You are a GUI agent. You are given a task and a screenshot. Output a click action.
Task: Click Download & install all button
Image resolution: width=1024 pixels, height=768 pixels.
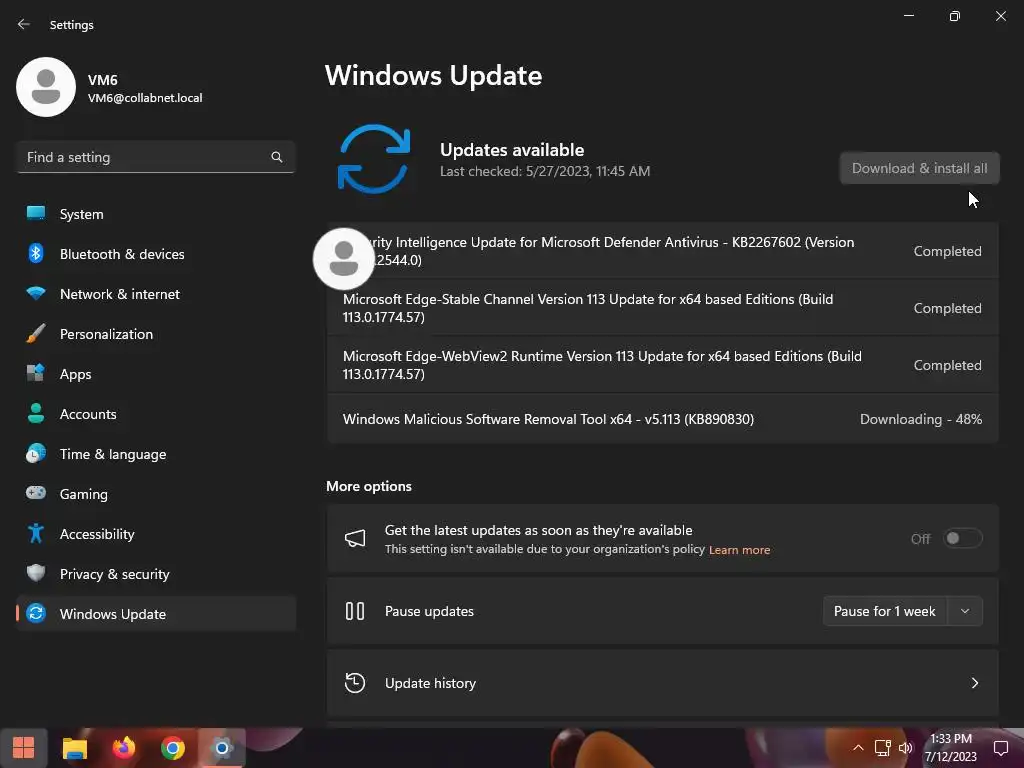tap(920, 168)
